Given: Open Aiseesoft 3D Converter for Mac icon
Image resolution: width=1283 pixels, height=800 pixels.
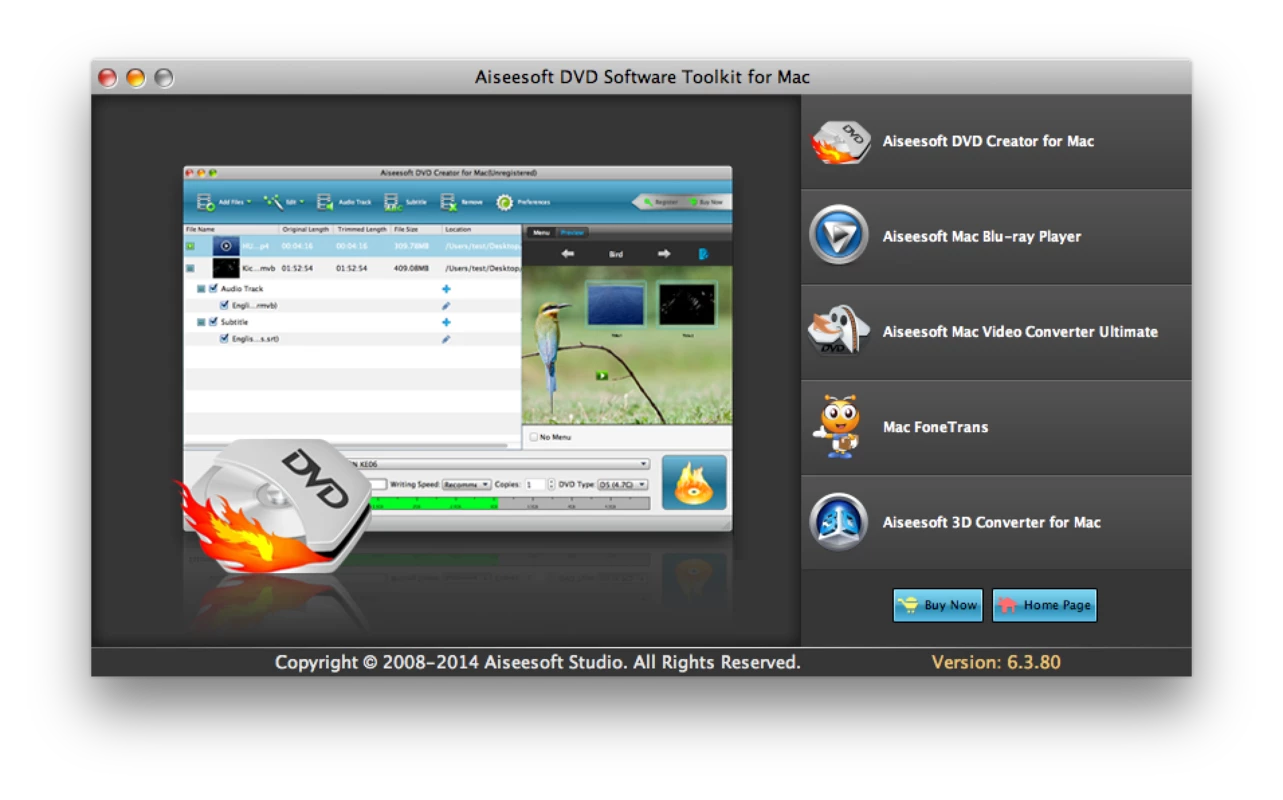Looking at the screenshot, I should (839, 521).
